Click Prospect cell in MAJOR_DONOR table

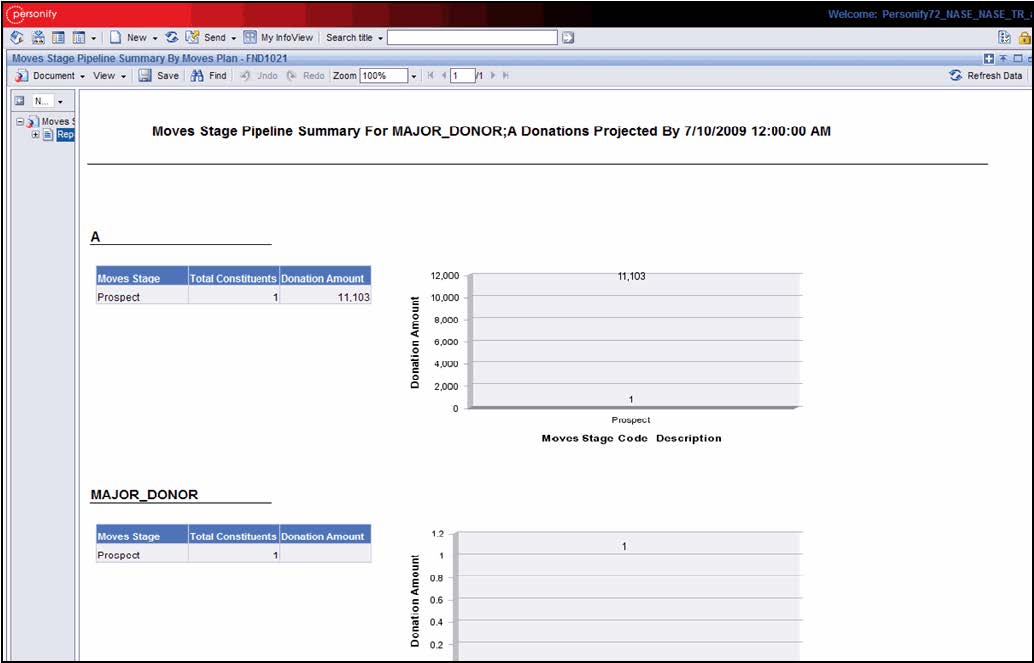click(x=142, y=555)
